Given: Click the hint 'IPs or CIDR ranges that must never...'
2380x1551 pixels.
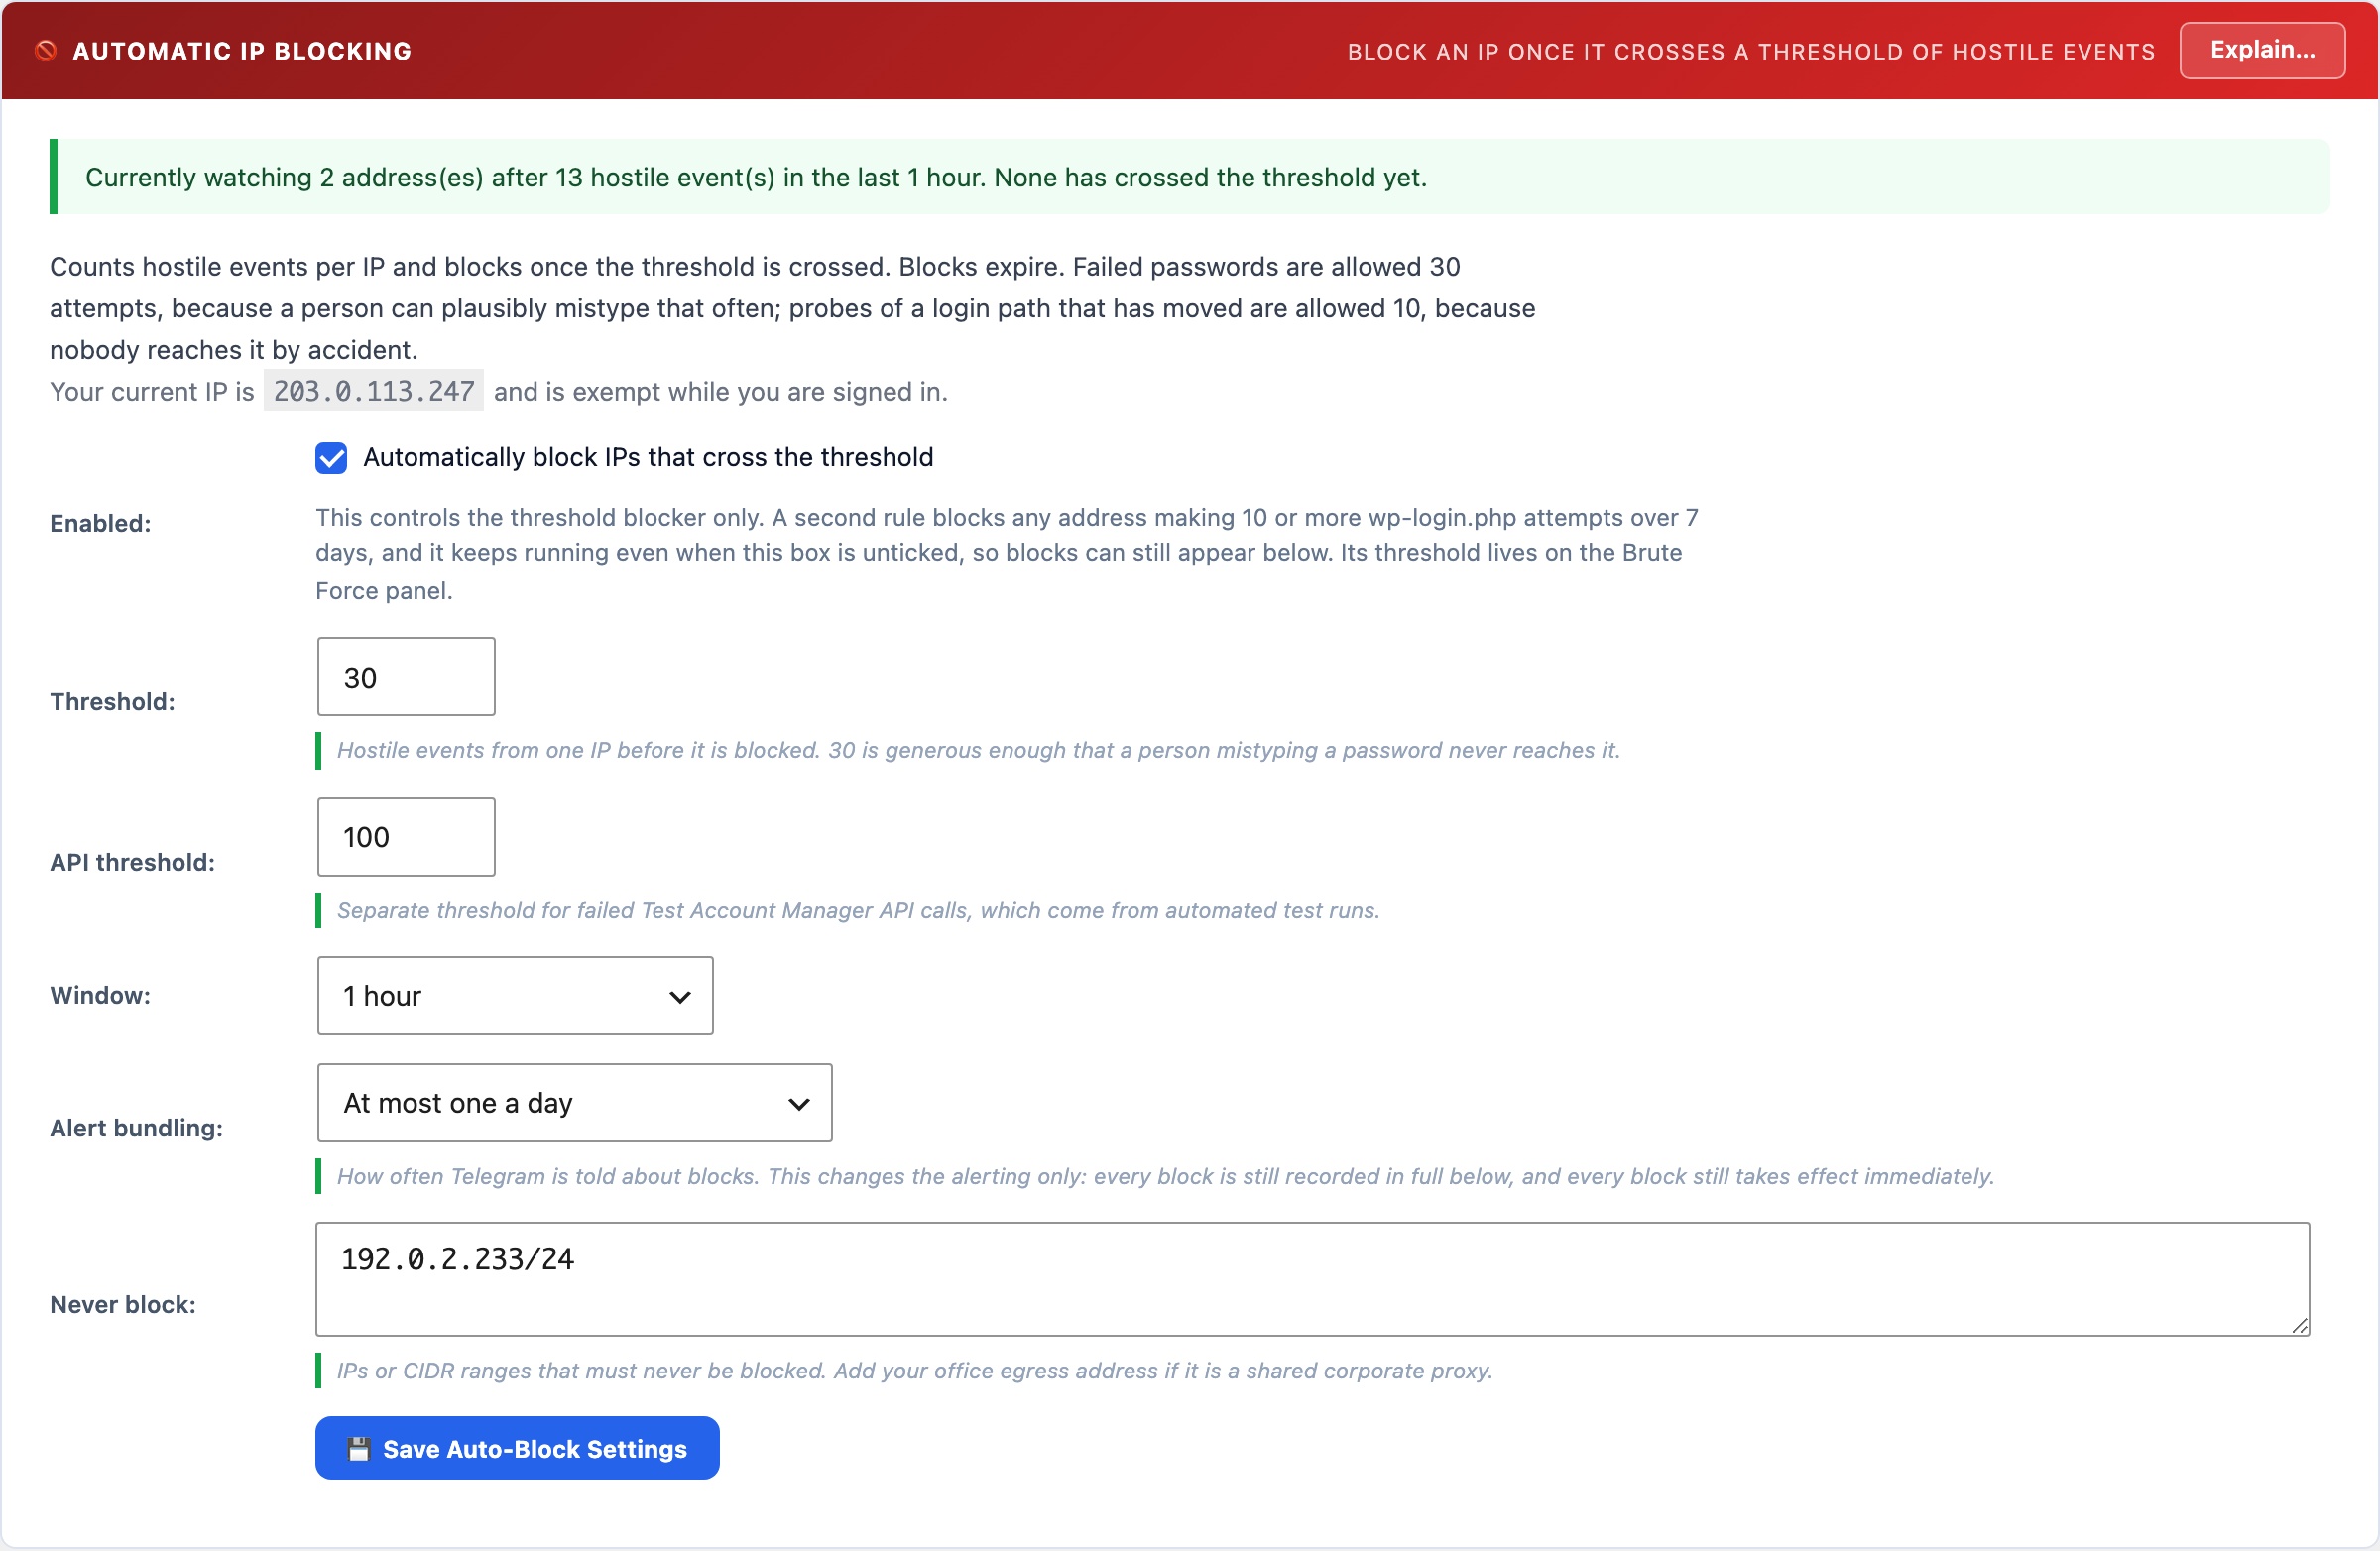Looking at the screenshot, I should point(914,1371).
